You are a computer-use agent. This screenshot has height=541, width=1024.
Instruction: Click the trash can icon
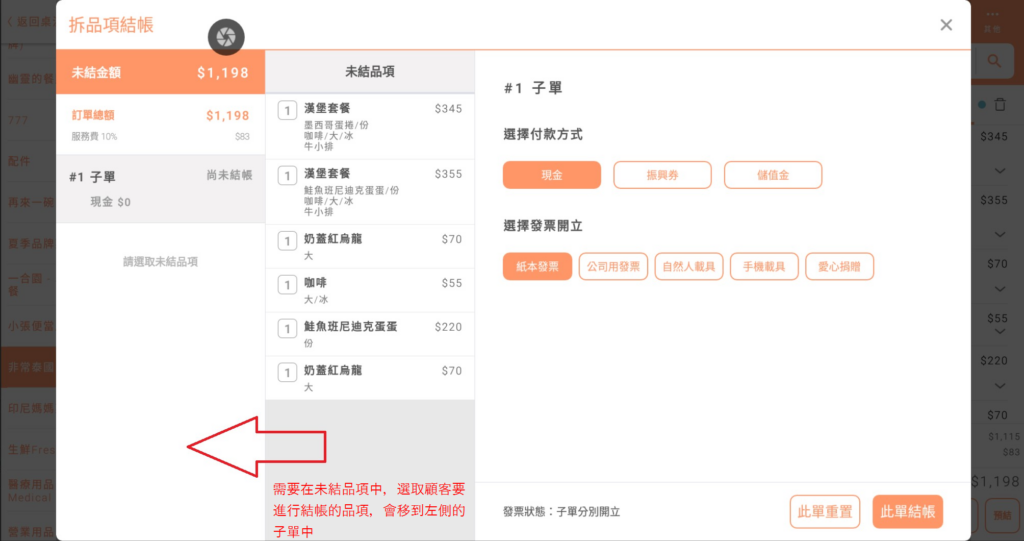coord(1000,104)
